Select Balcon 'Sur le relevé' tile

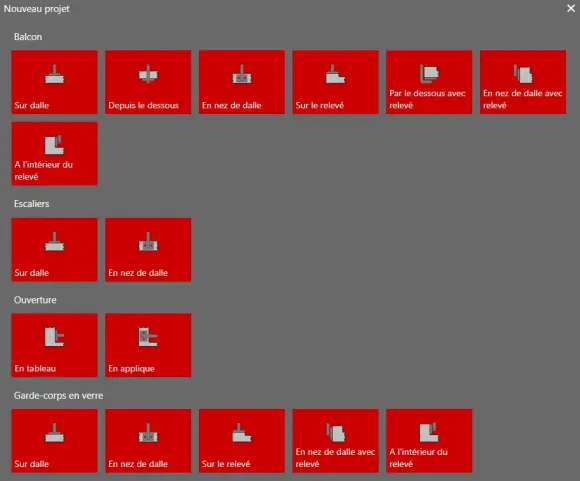pyautogui.click(x=335, y=82)
